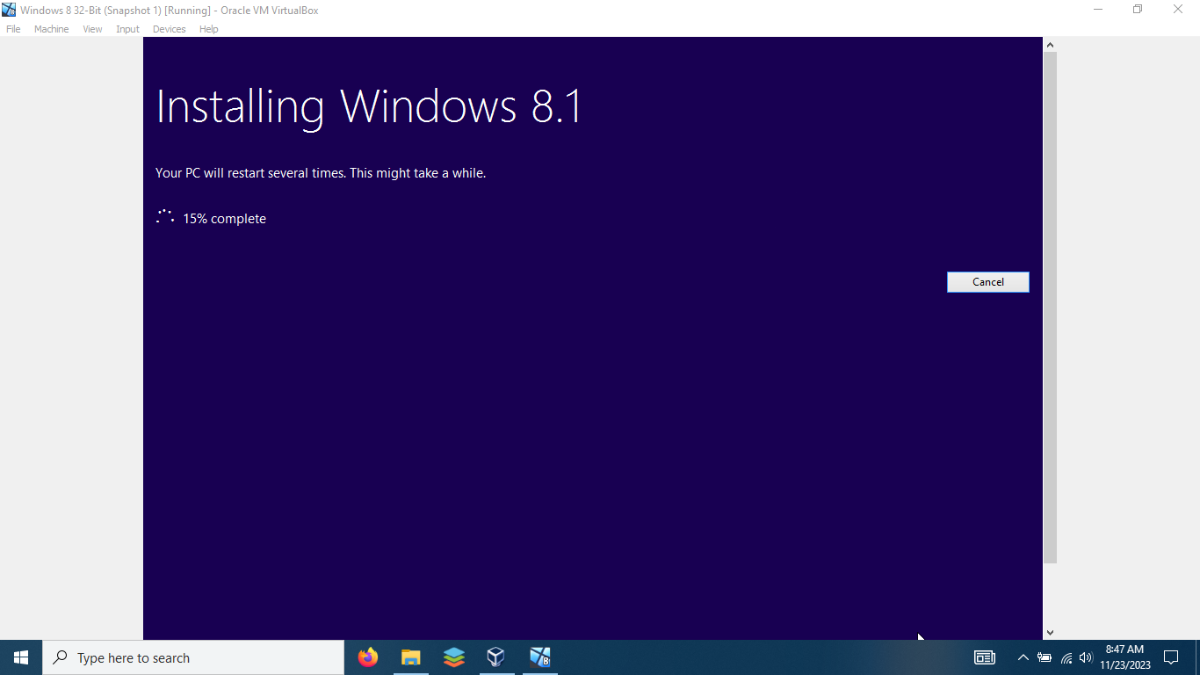Open the stacked layers app in taskbar
The height and width of the screenshot is (675, 1200).
pos(454,657)
